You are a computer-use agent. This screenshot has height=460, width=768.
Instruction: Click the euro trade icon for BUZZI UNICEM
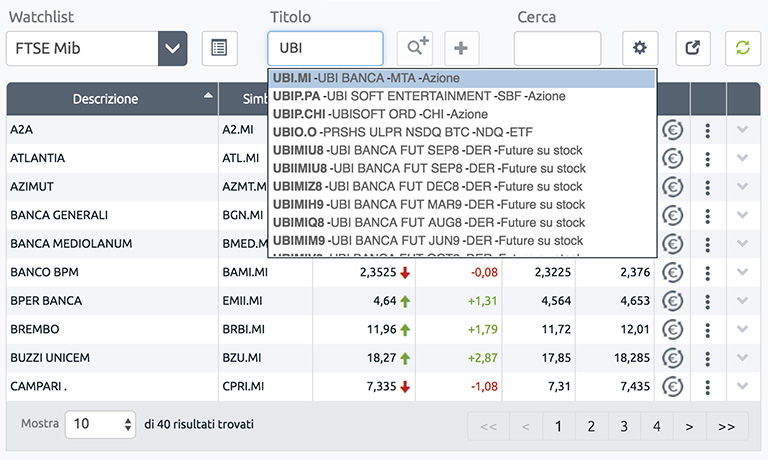click(x=672, y=358)
